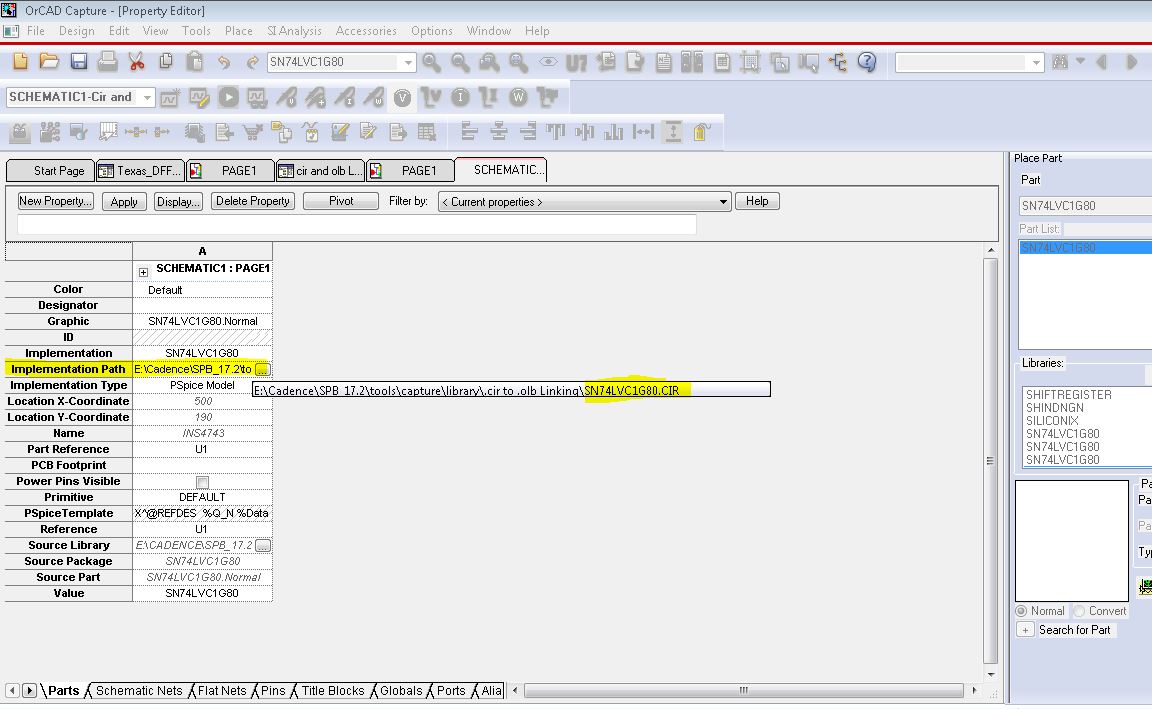Enable bias current display I icon
The image size is (1152, 709).
tap(461, 97)
